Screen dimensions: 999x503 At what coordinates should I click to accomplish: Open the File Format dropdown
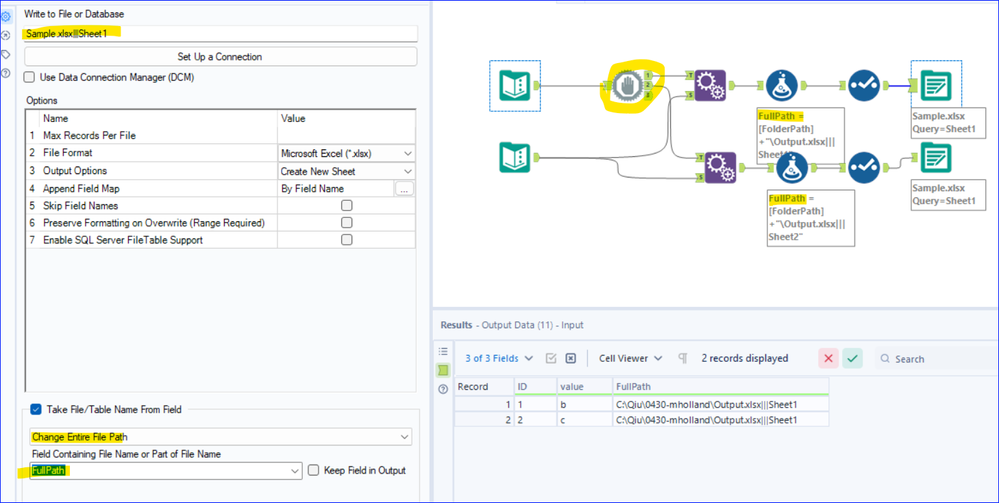(347, 153)
